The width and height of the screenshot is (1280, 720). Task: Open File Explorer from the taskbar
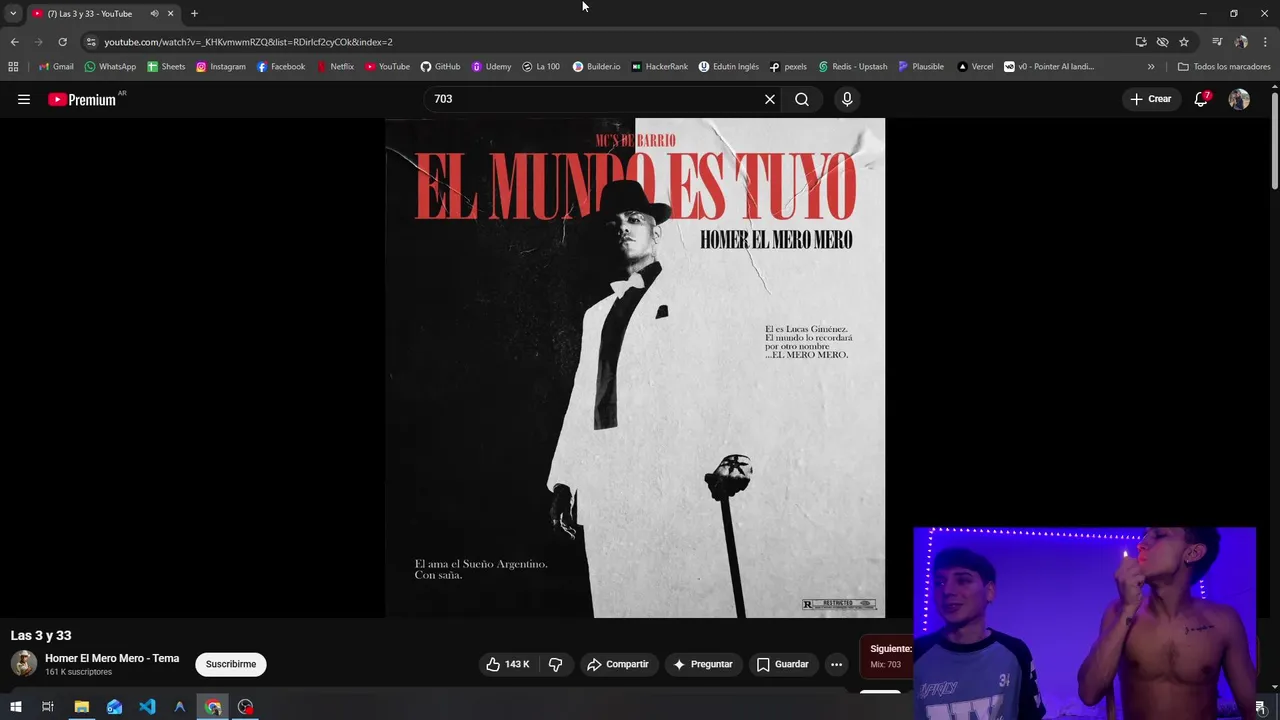[82, 707]
